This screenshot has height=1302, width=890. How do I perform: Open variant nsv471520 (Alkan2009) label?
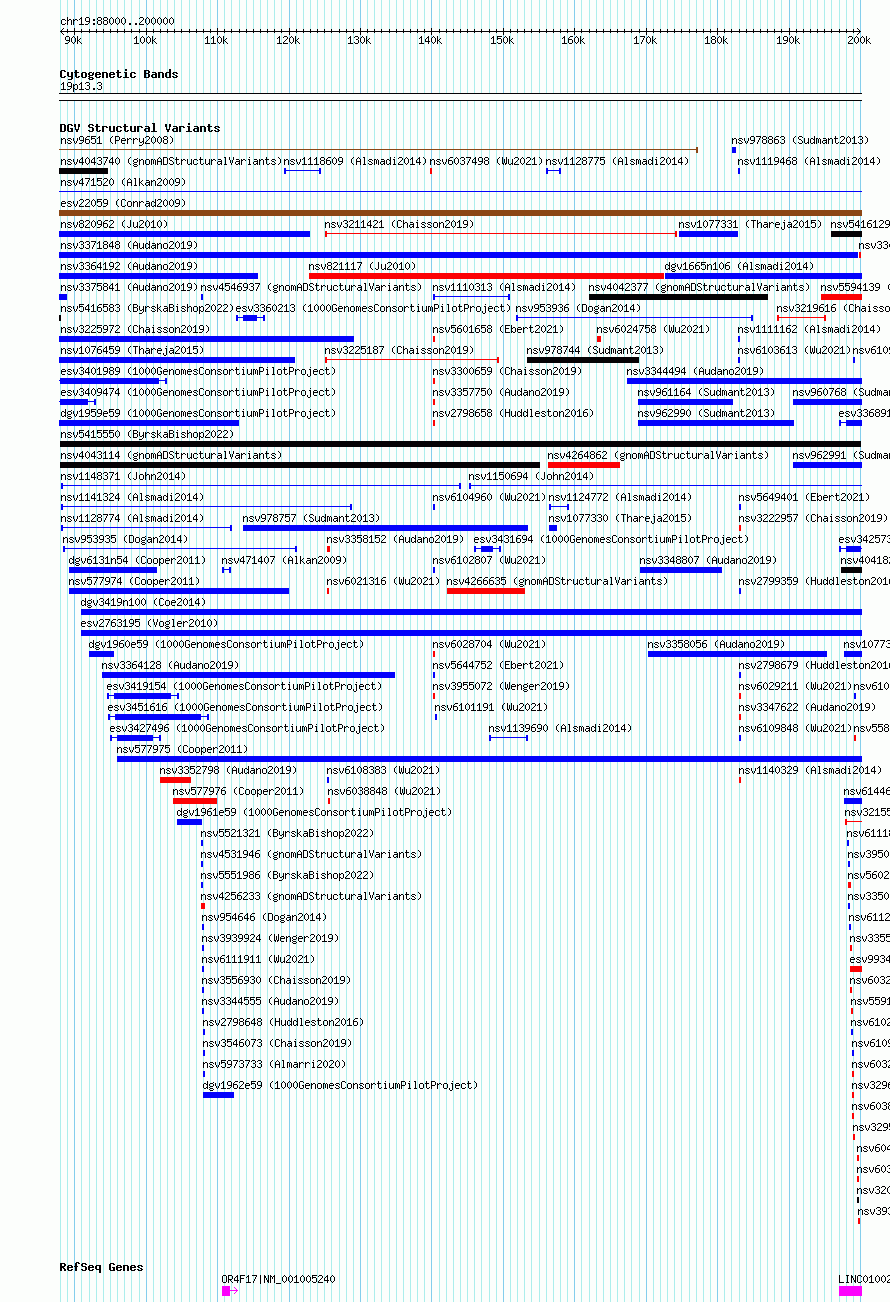click(x=123, y=183)
